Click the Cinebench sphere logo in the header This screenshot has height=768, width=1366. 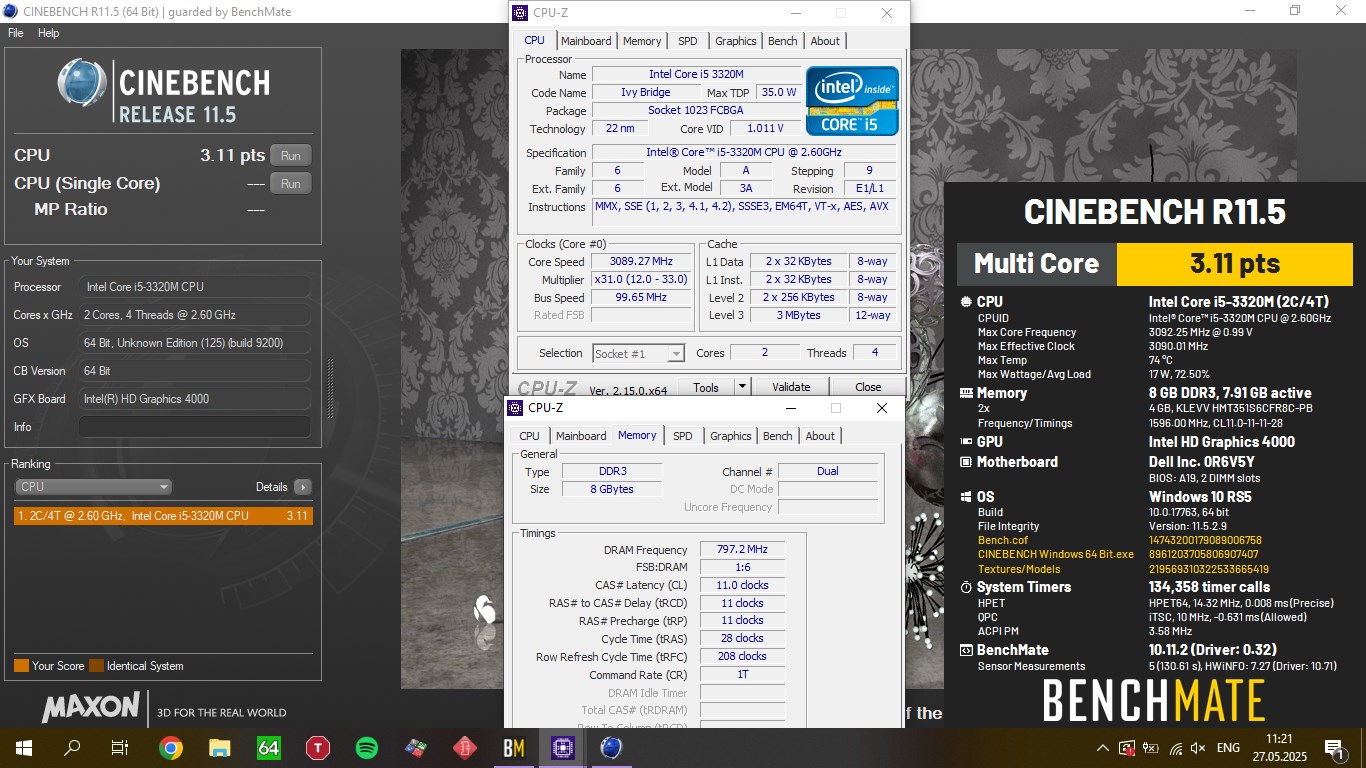81,83
